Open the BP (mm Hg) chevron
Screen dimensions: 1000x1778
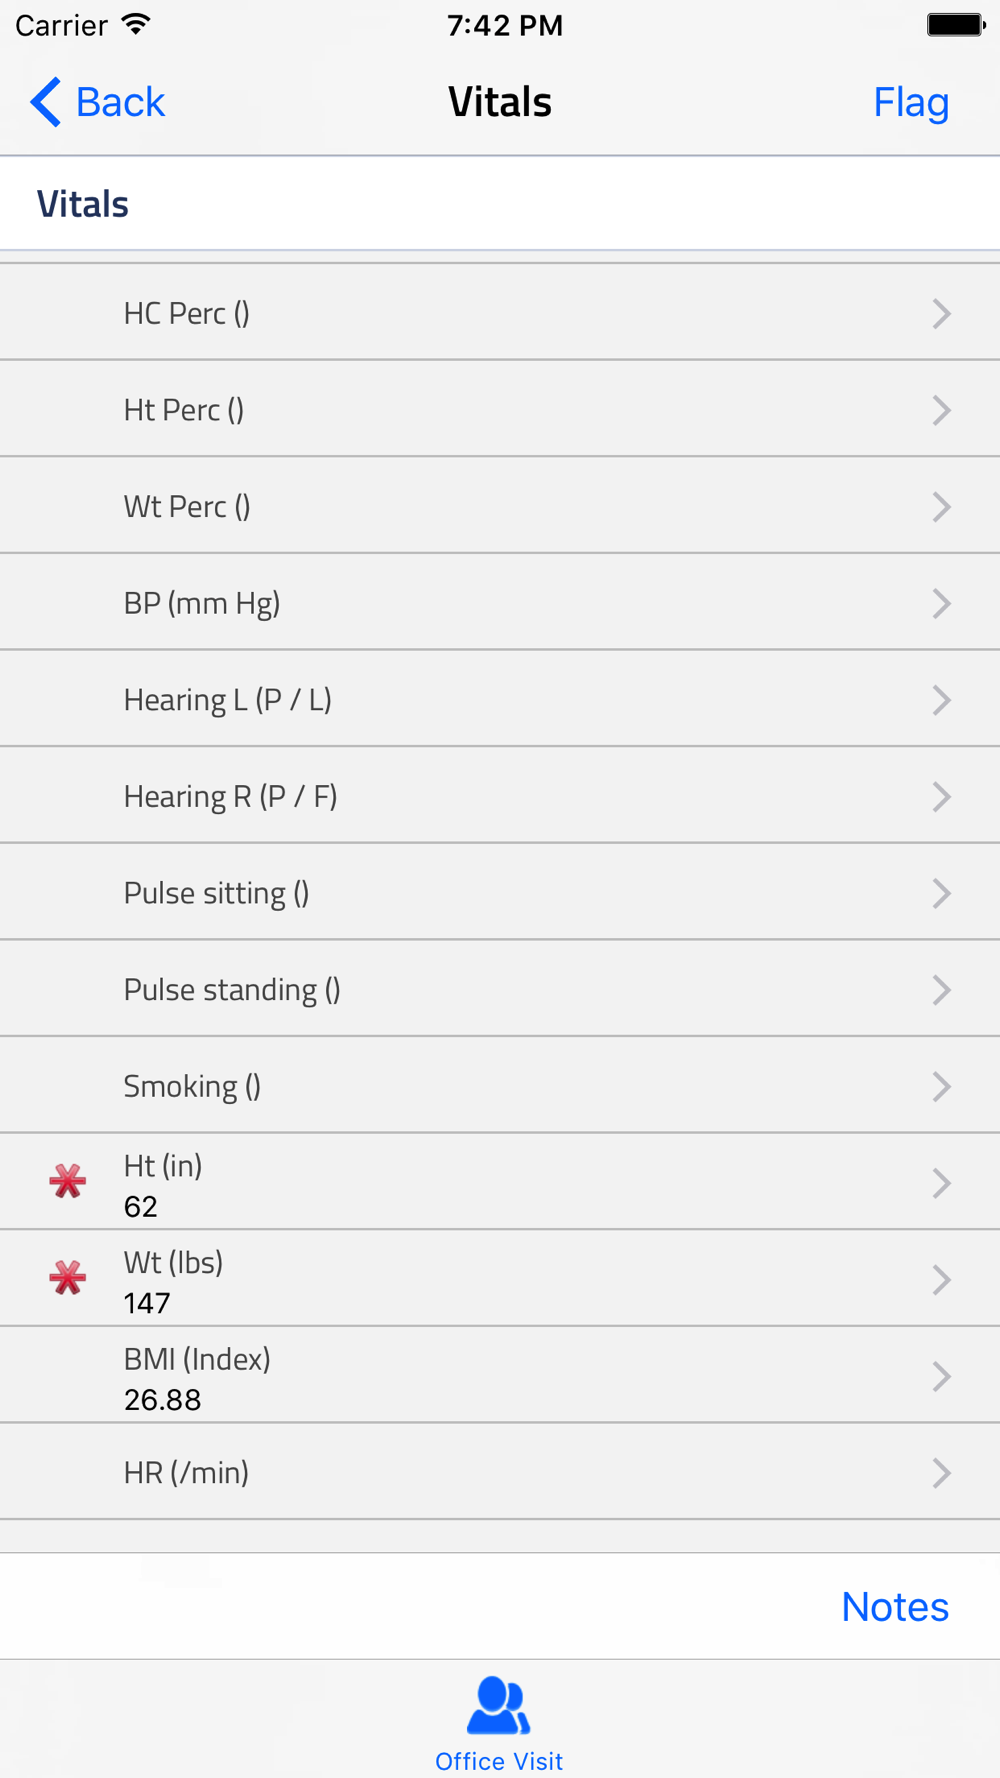(x=941, y=604)
